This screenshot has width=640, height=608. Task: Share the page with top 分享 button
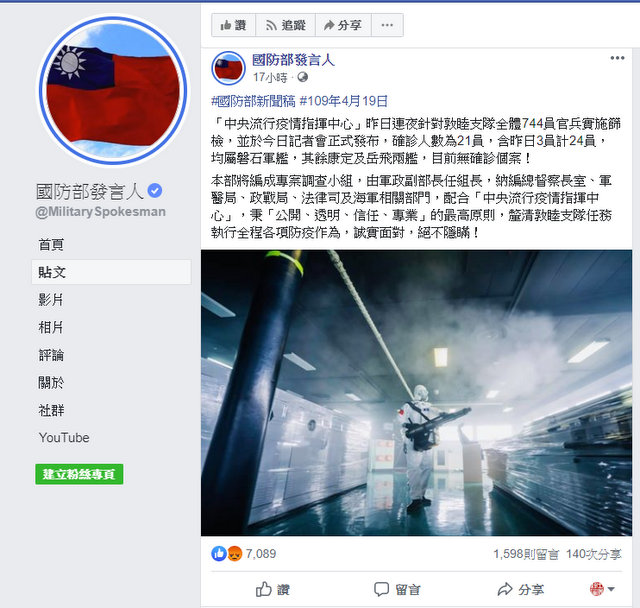pyautogui.click(x=343, y=25)
